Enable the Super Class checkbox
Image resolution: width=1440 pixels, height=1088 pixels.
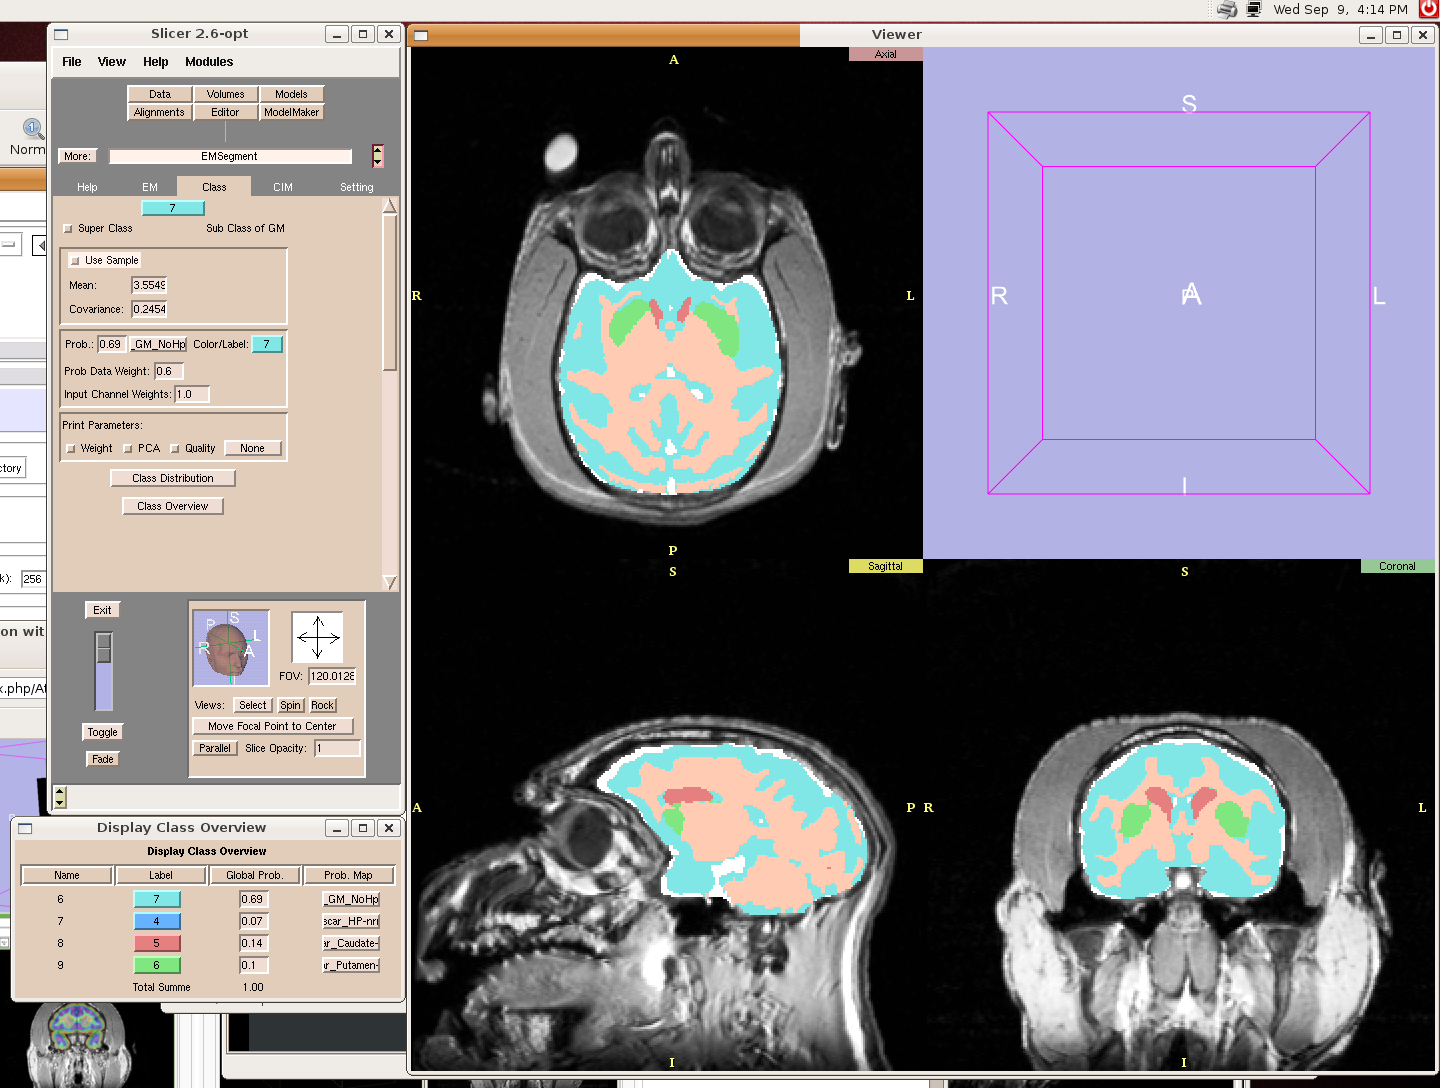[x=69, y=229]
